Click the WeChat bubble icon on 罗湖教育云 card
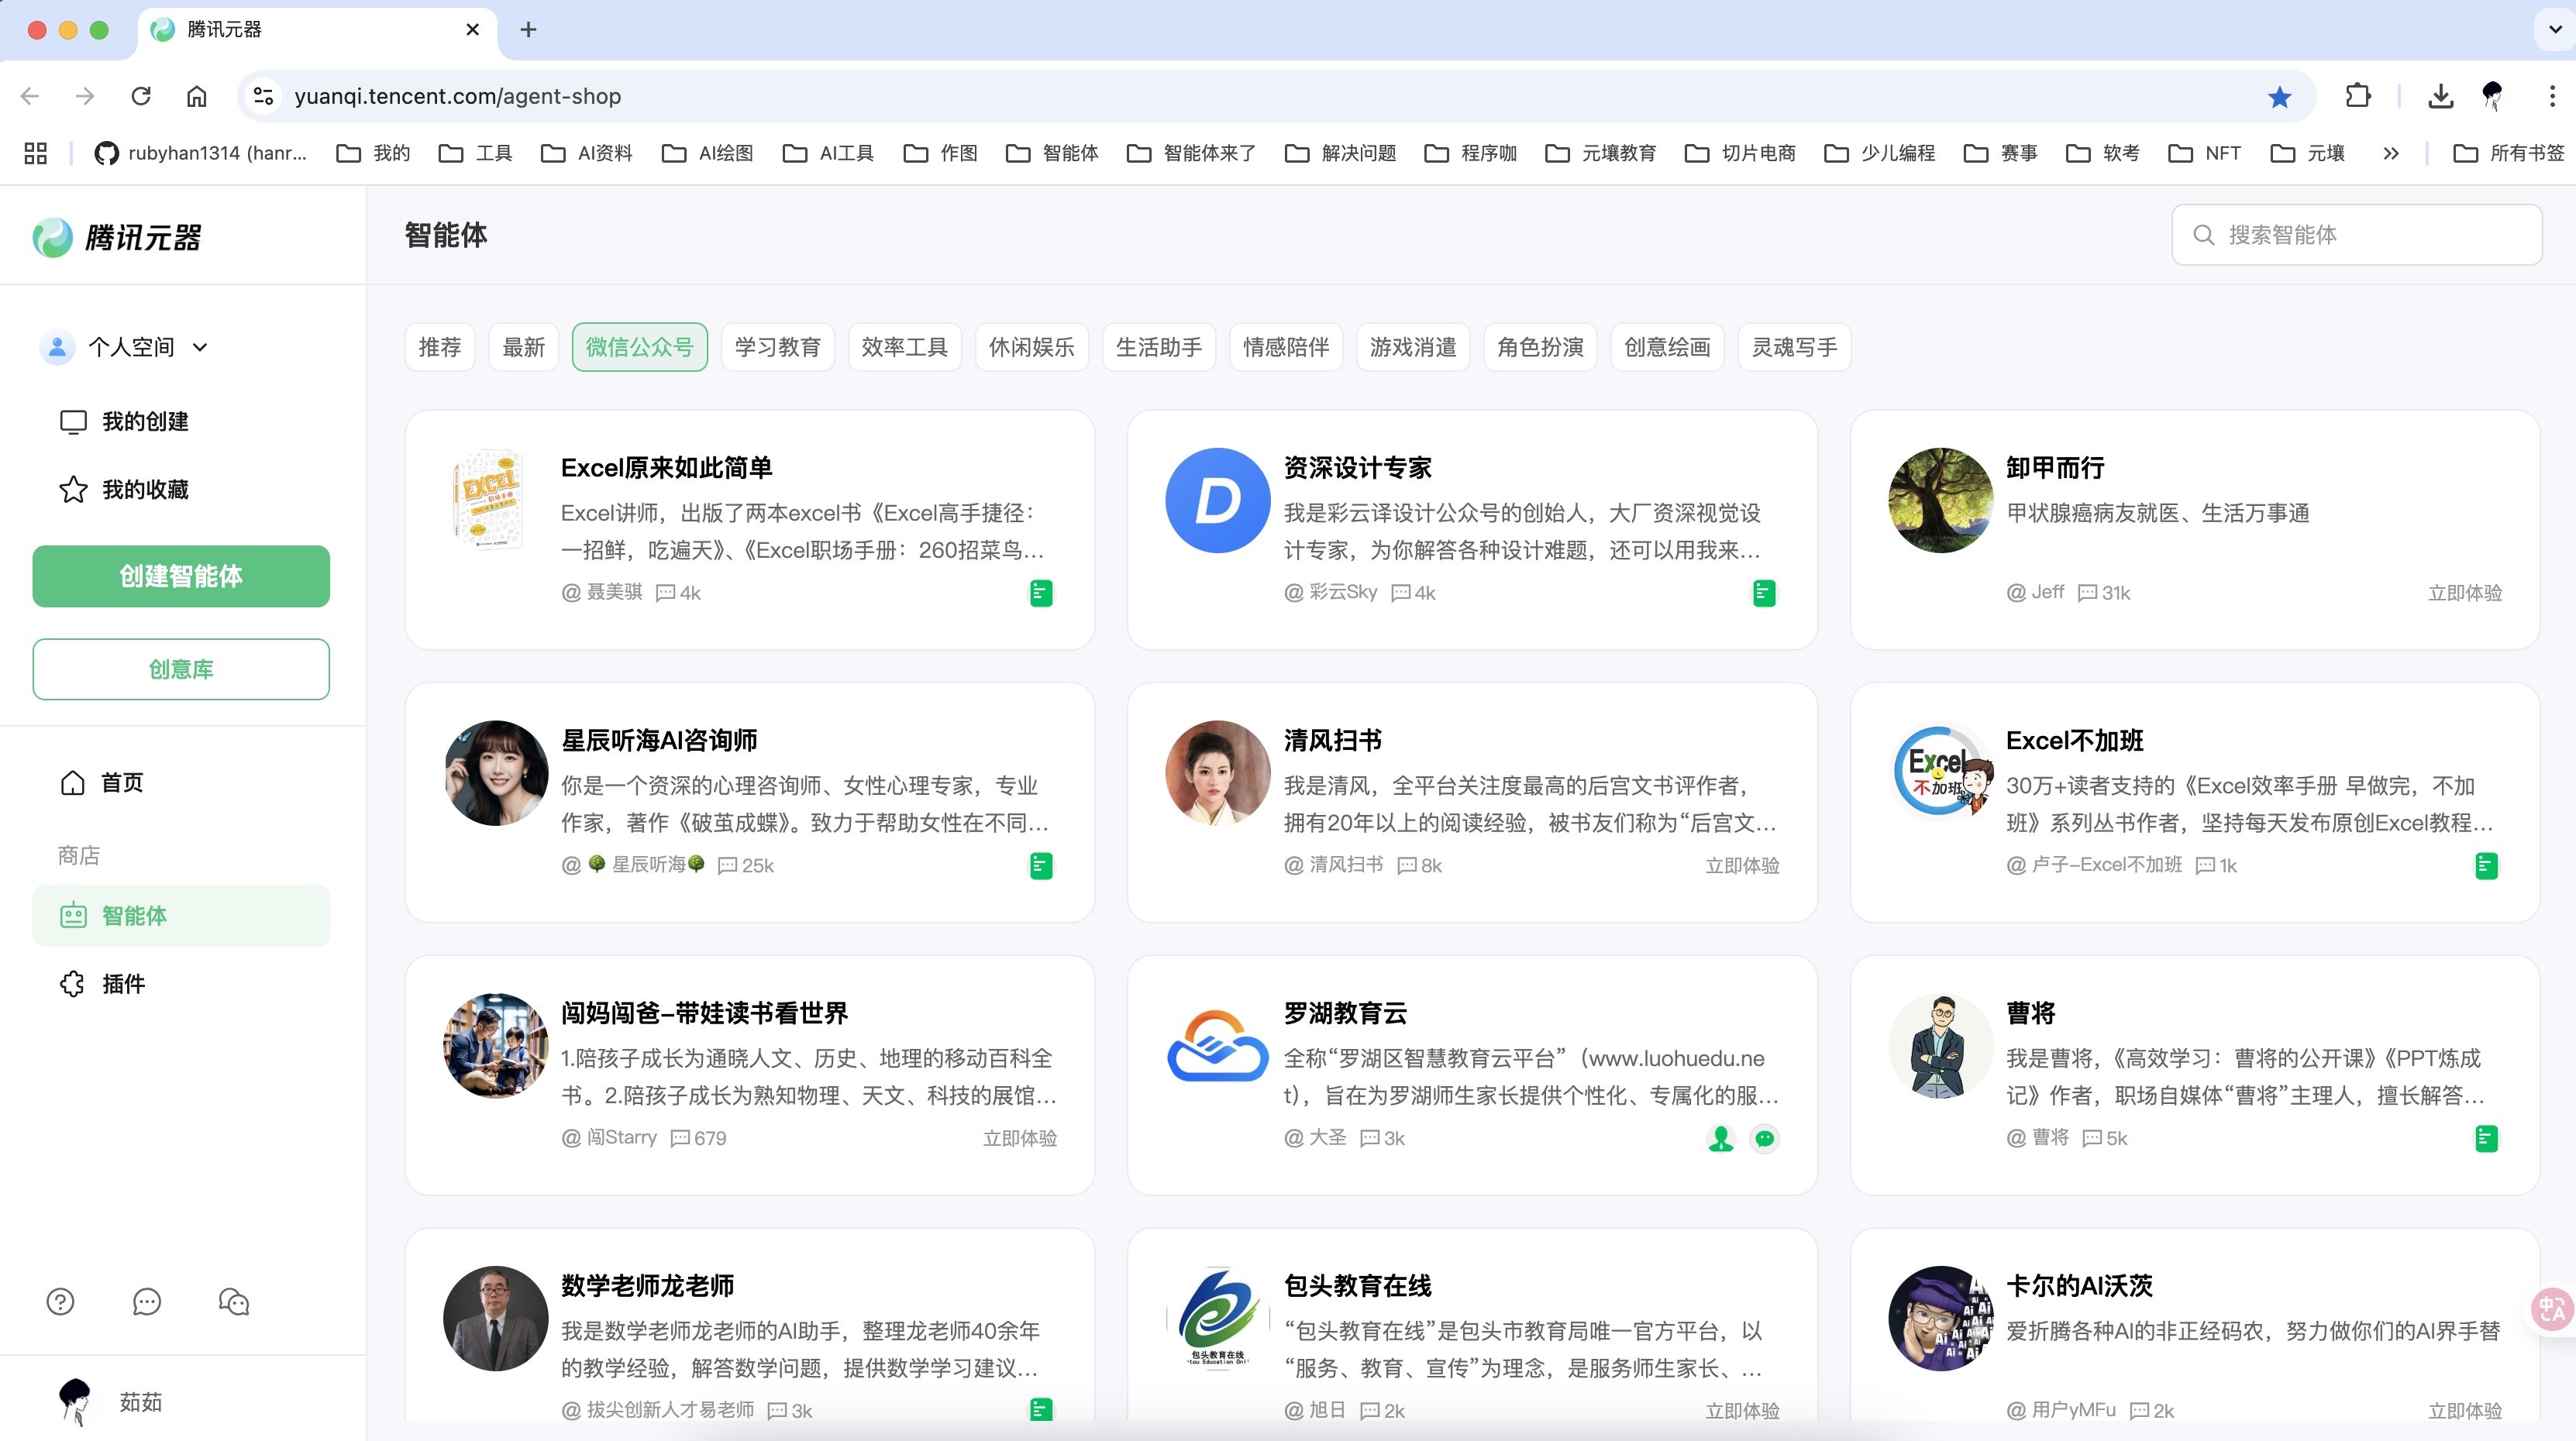This screenshot has height=1441, width=2576. pos(1765,1138)
